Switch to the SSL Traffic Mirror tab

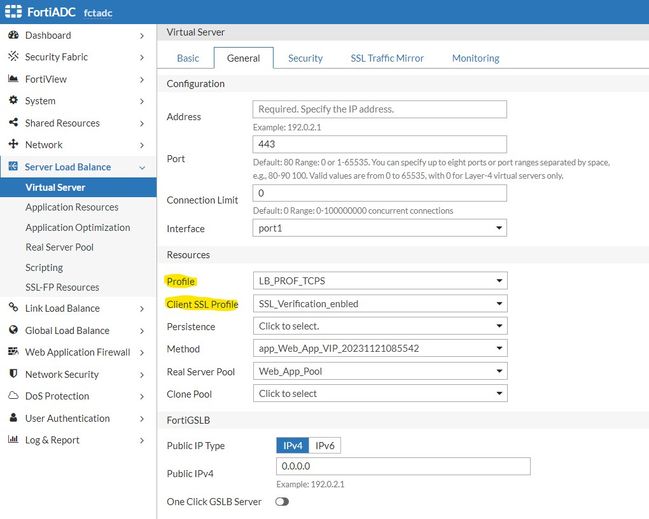point(386,58)
